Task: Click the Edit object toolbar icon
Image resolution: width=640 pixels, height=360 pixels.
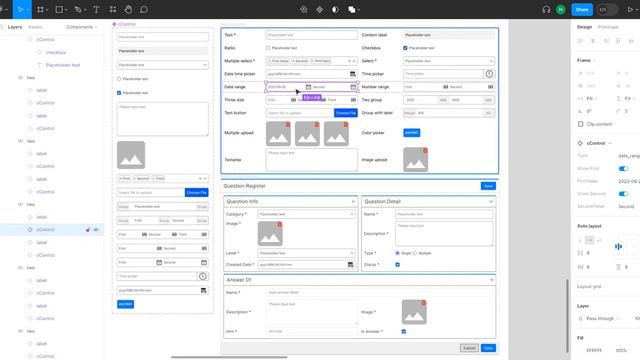Action: point(304,9)
